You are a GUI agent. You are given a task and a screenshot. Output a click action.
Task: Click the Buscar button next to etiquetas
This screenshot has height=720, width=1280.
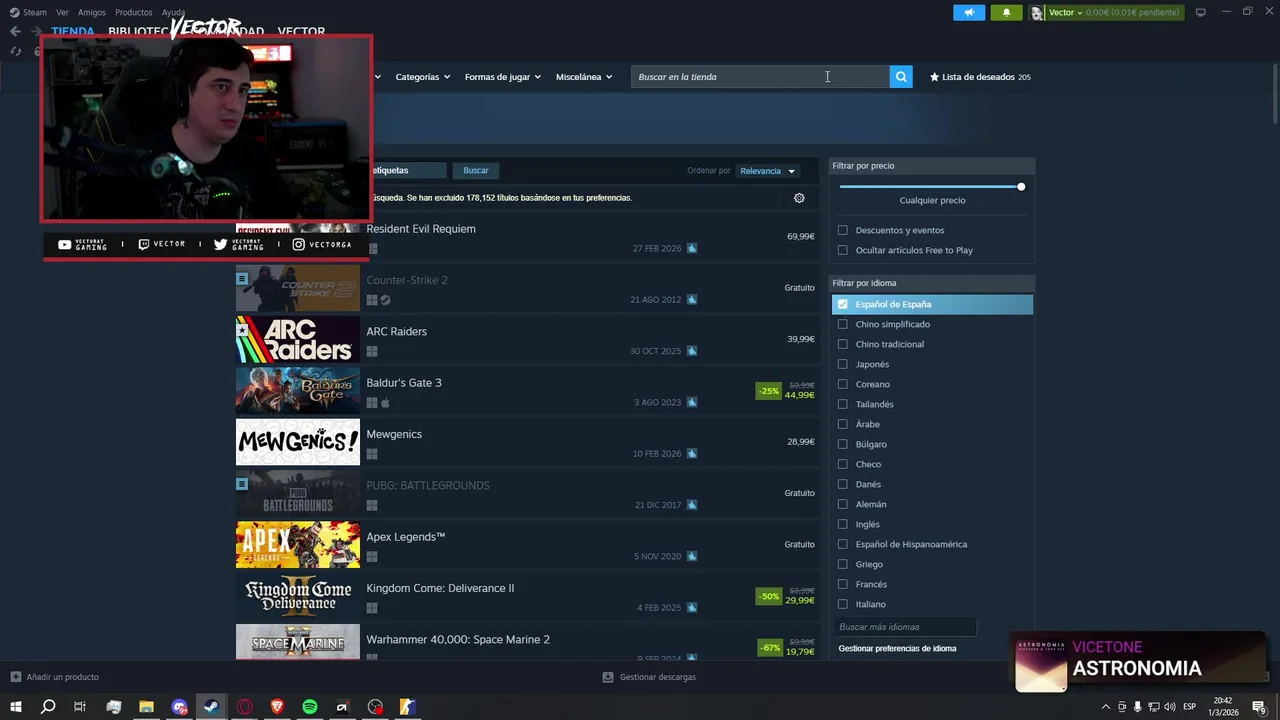tap(476, 171)
